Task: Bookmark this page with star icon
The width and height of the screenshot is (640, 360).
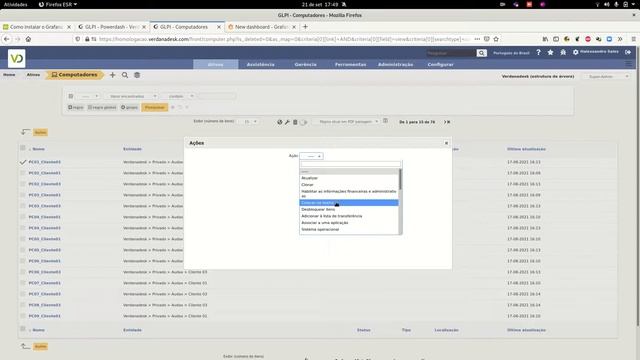Action: 496,39
